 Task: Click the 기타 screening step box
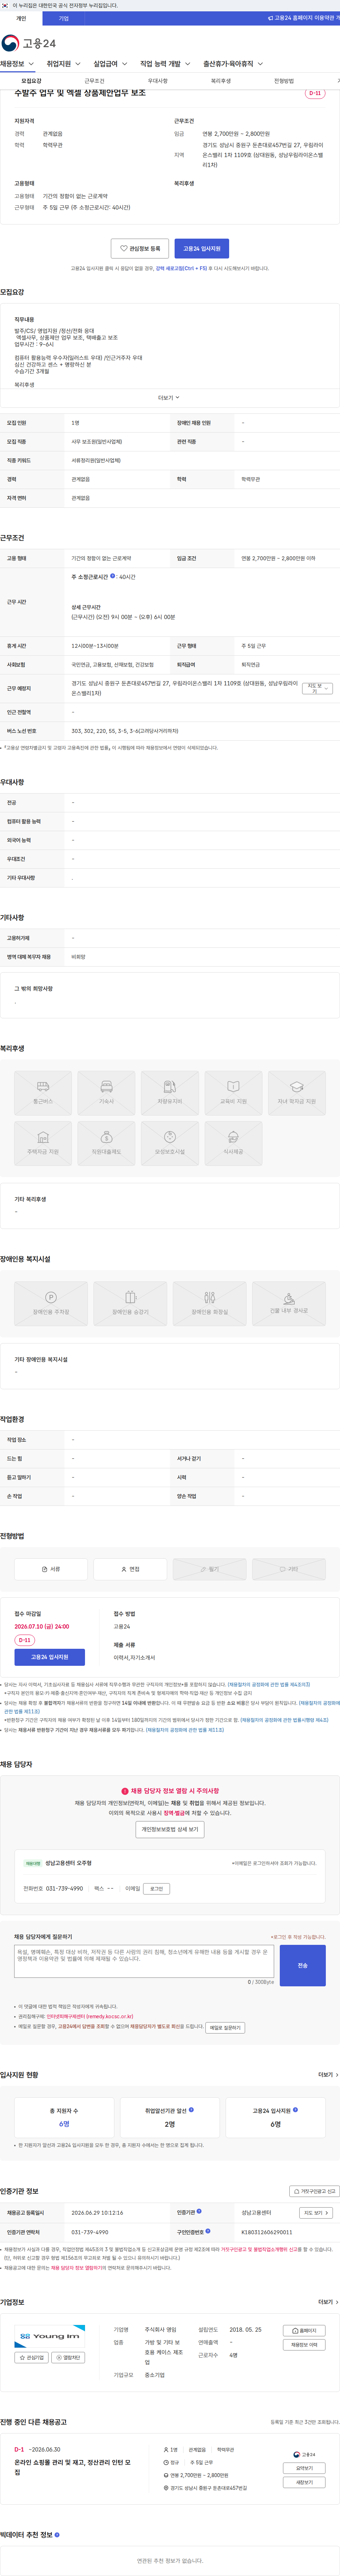[x=289, y=1569]
